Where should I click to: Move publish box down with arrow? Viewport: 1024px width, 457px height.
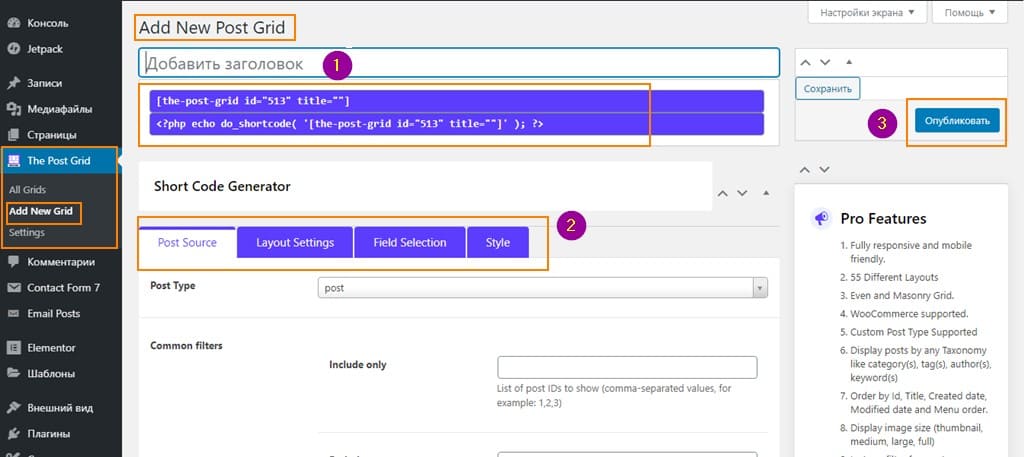[x=825, y=63]
